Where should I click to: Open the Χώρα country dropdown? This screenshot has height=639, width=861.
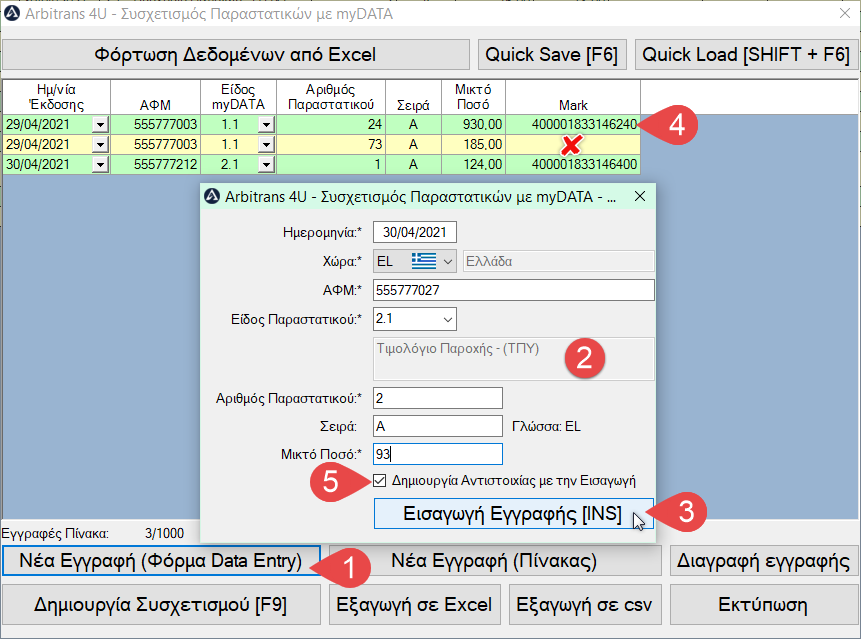[448, 261]
